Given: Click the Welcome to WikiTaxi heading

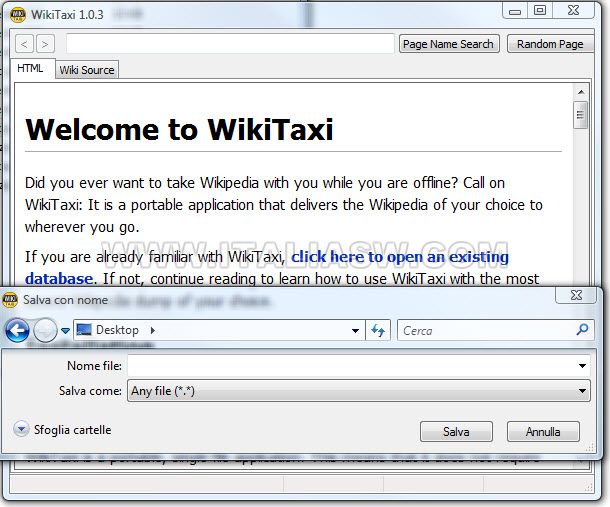Looking at the screenshot, I should [179, 130].
